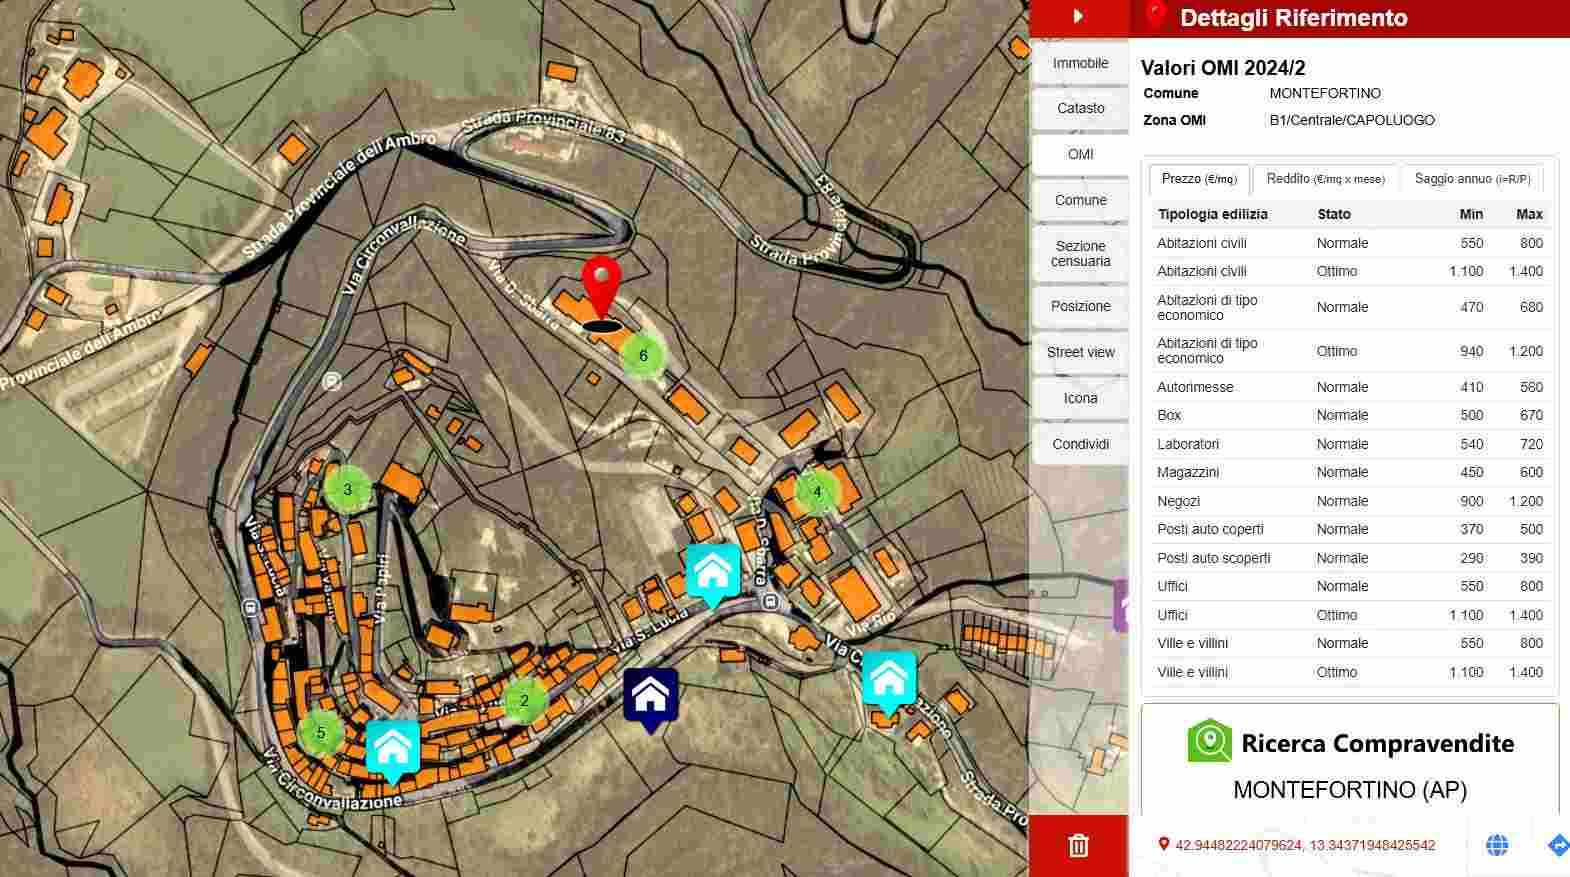Click the red coordinates text
The image size is (1570, 877).
coord(1304,845)
